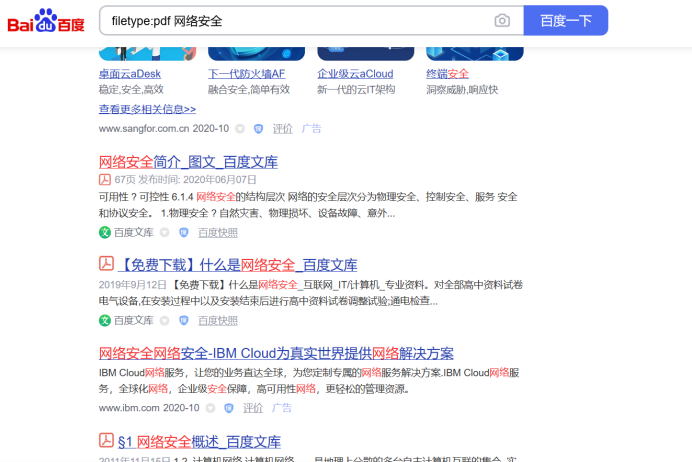This screenshot has height=462, width=692.
Task: Open 百度快照 for 什么是网络安全 result
Action: click(x=218, y=320)
